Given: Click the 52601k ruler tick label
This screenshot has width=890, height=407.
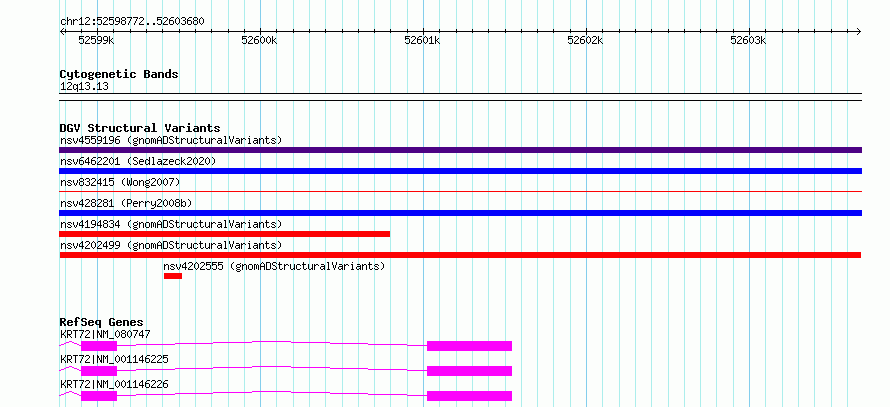Looking at the screenshot, I should (422, 40).
